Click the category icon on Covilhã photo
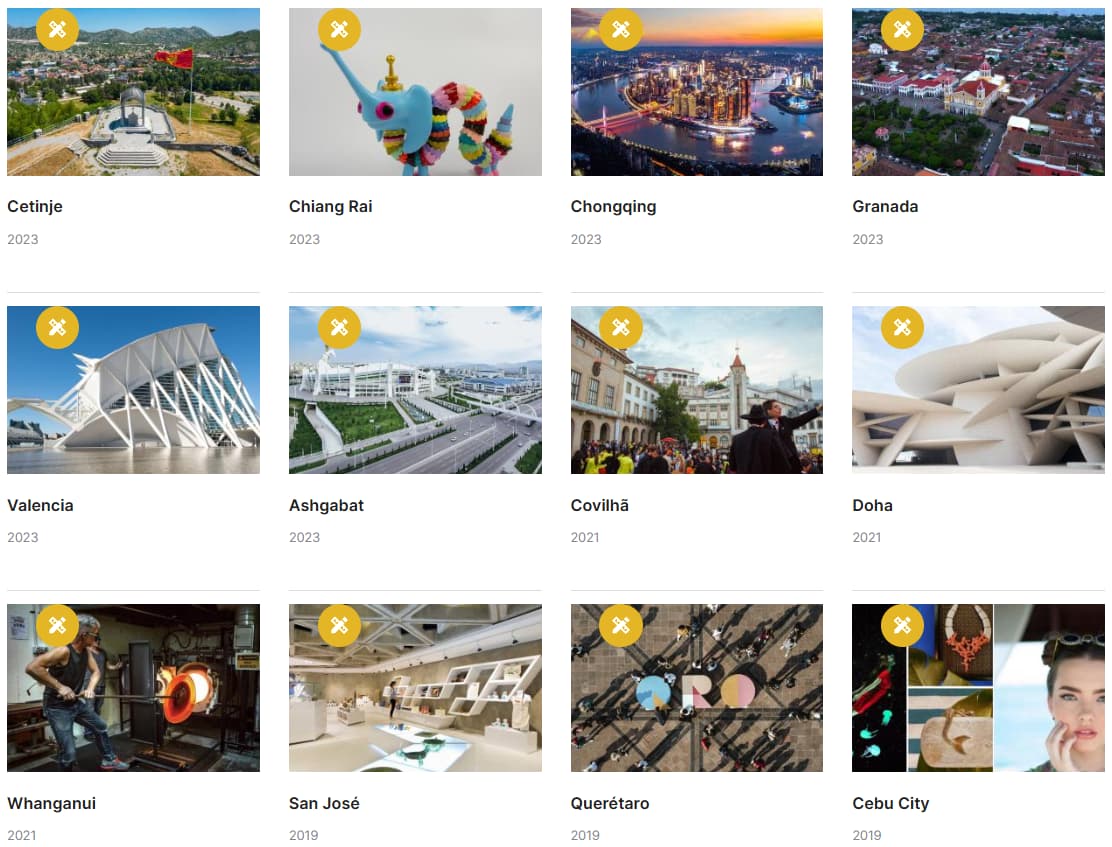 pos(621,327)
